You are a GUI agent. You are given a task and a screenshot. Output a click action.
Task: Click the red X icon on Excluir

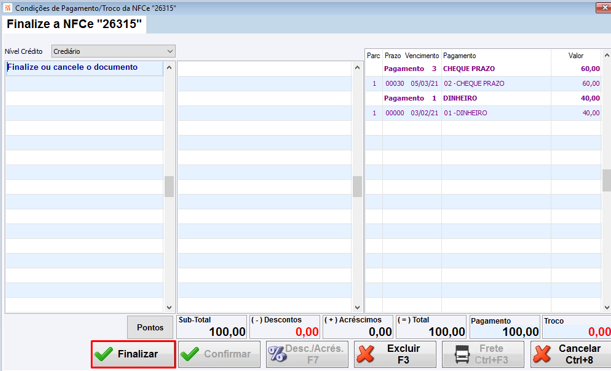click(365, 354)
